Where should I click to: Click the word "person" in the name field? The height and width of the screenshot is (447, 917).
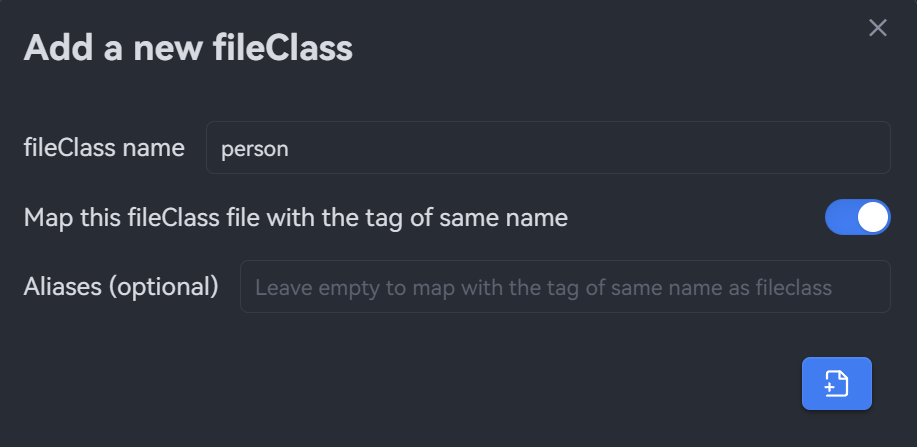[x=254, y=149]
